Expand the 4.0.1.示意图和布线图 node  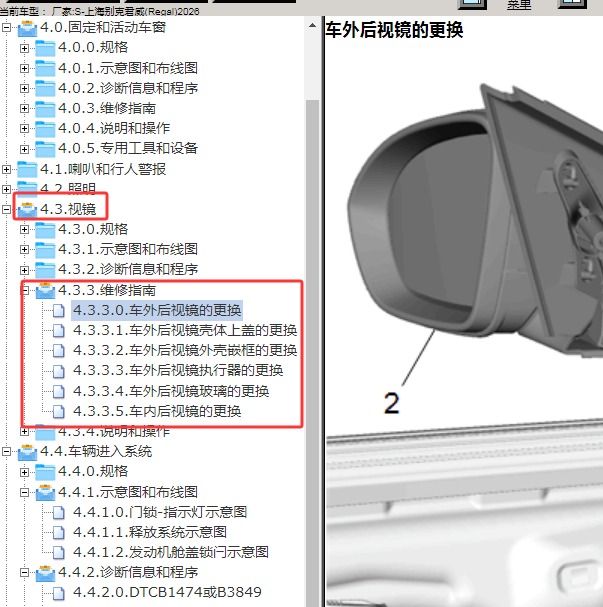pos(24,69)
